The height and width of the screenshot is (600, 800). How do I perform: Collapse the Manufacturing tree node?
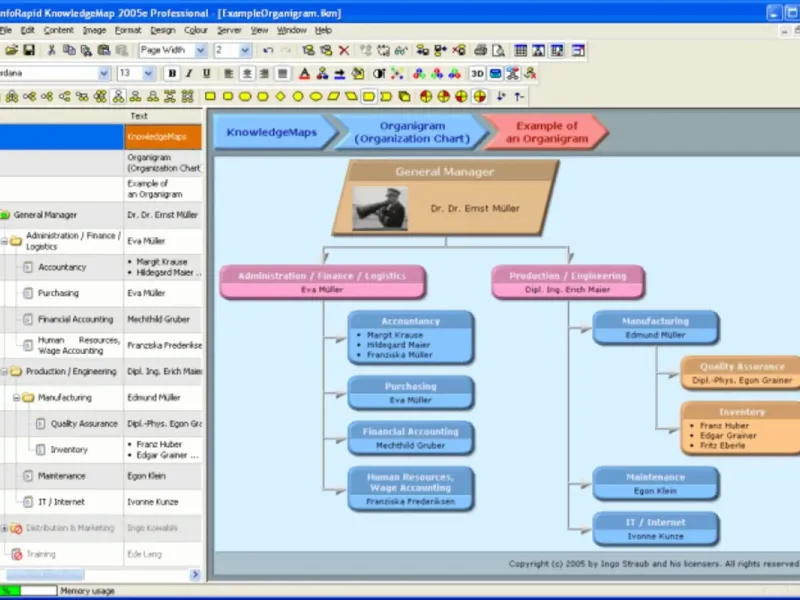(x=16, y=397)
